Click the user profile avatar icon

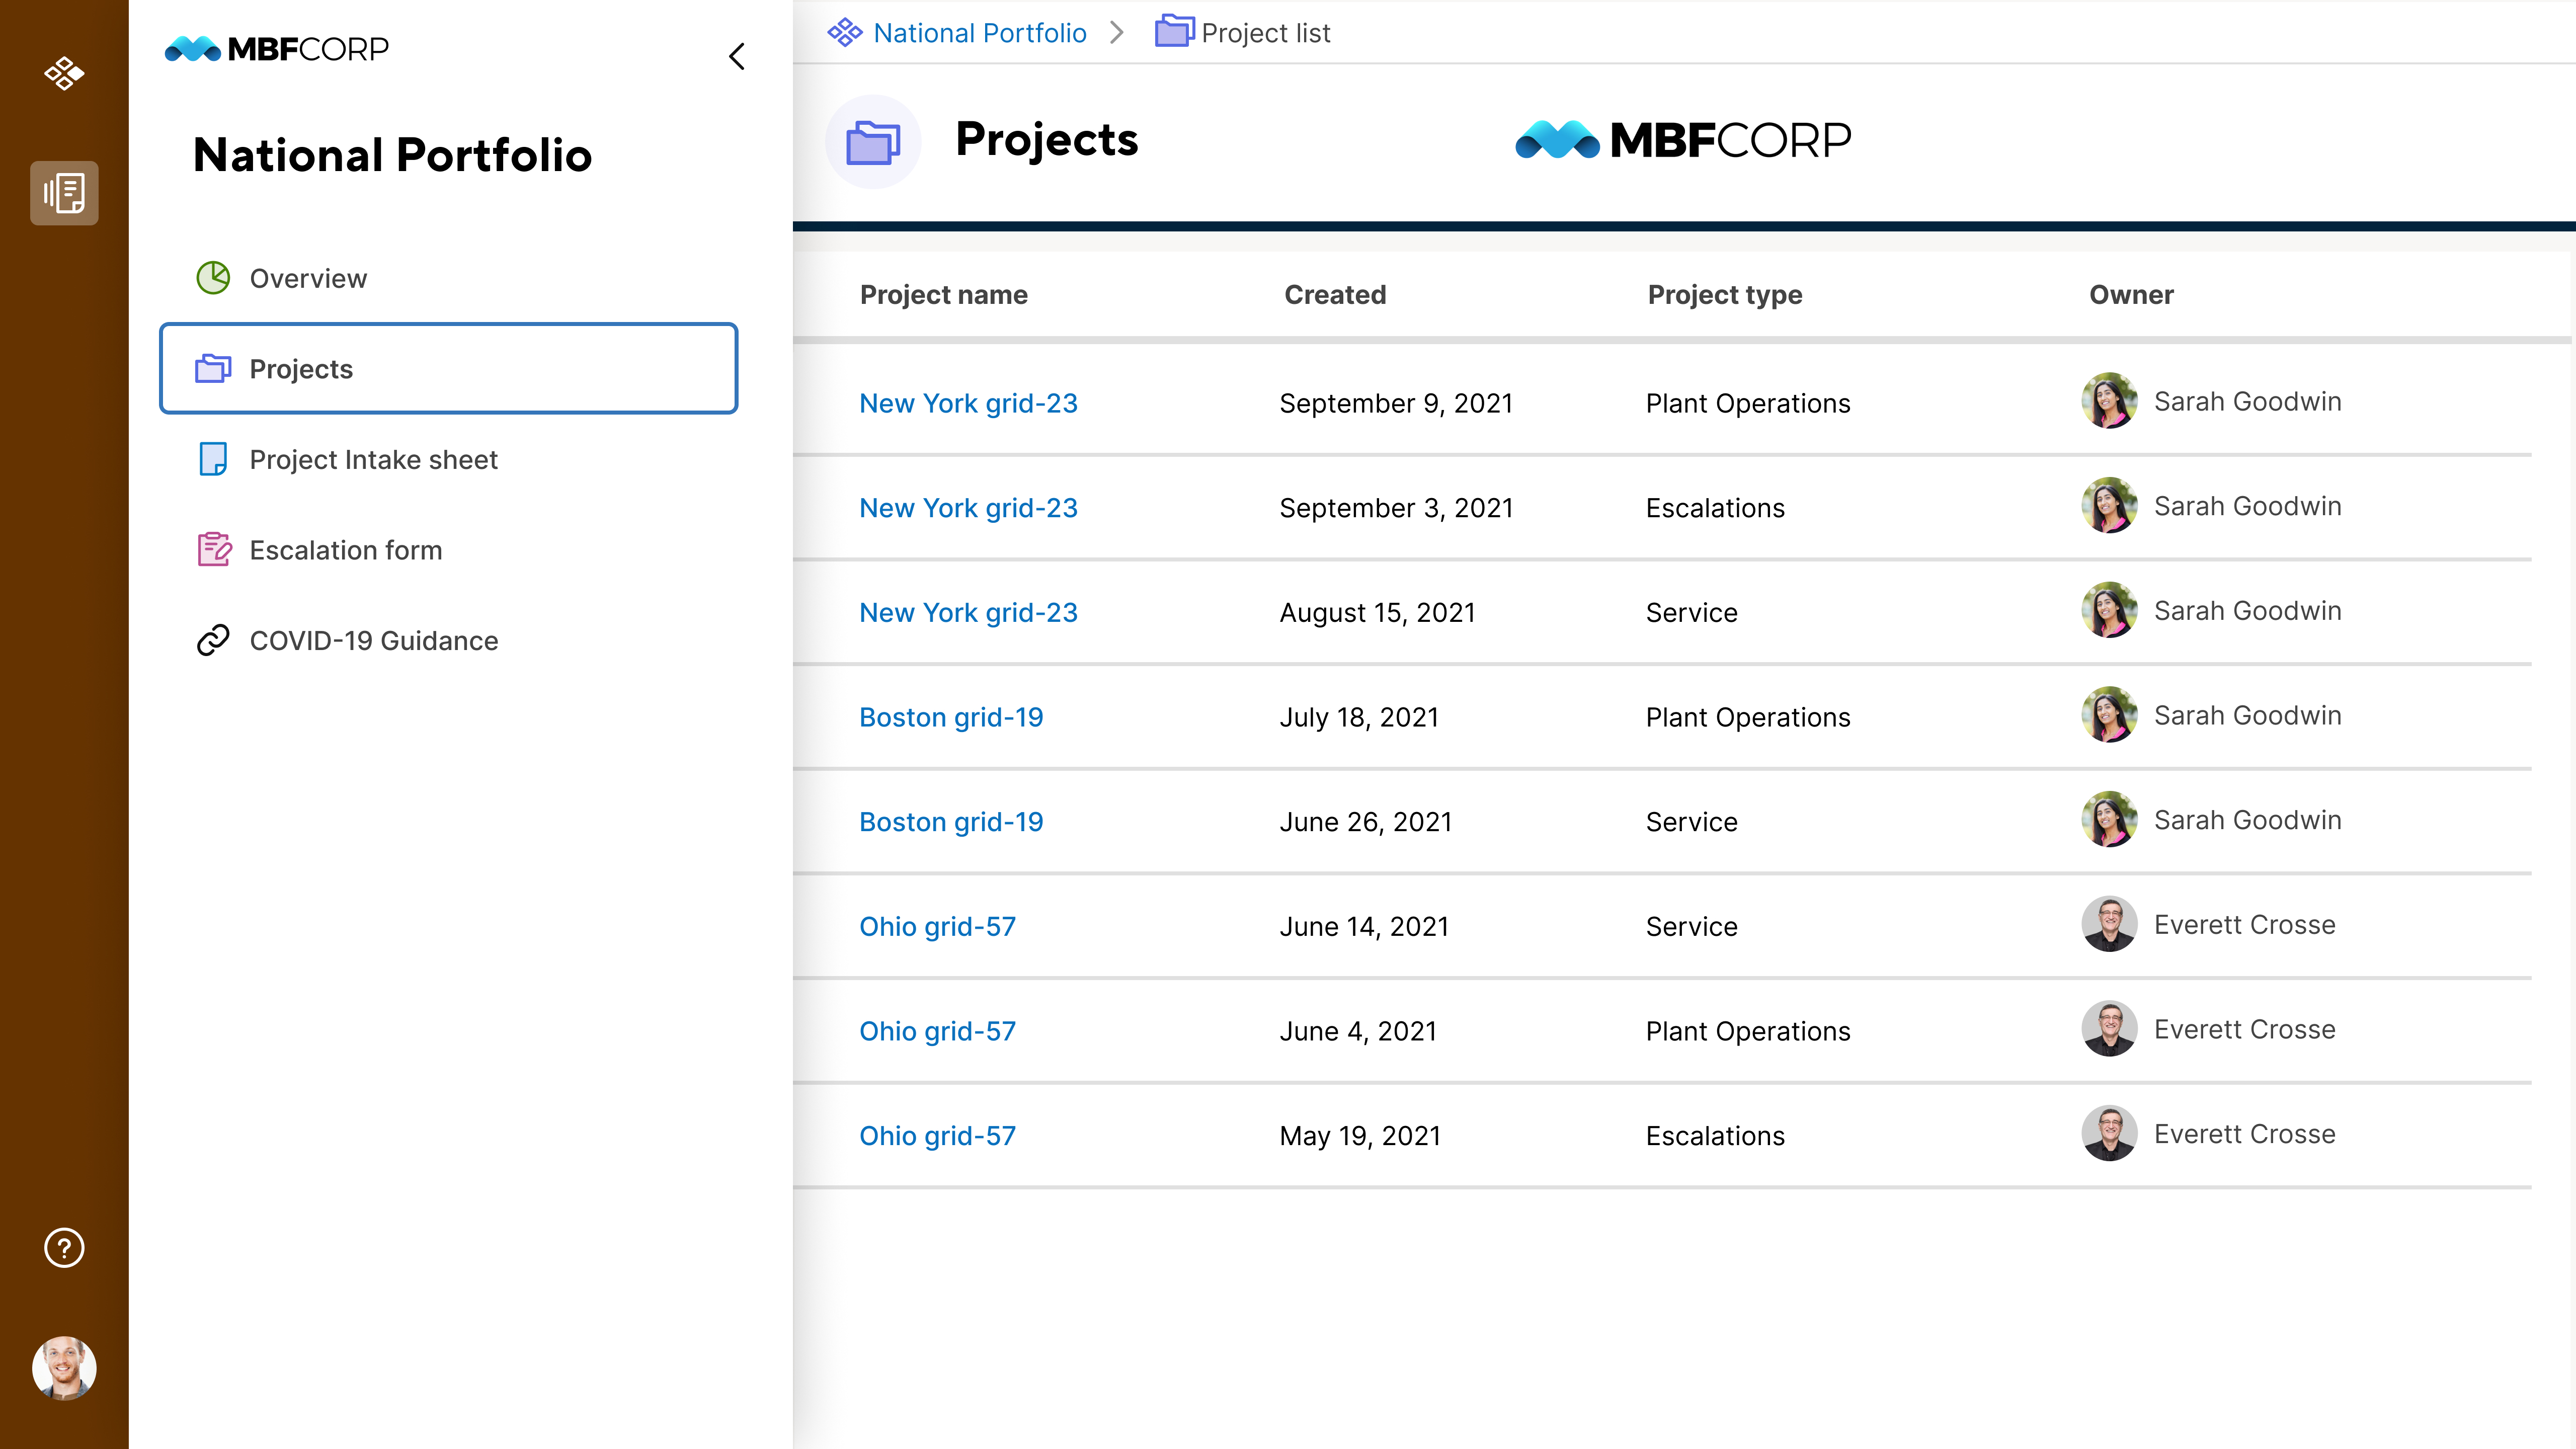pos(64,1367)
